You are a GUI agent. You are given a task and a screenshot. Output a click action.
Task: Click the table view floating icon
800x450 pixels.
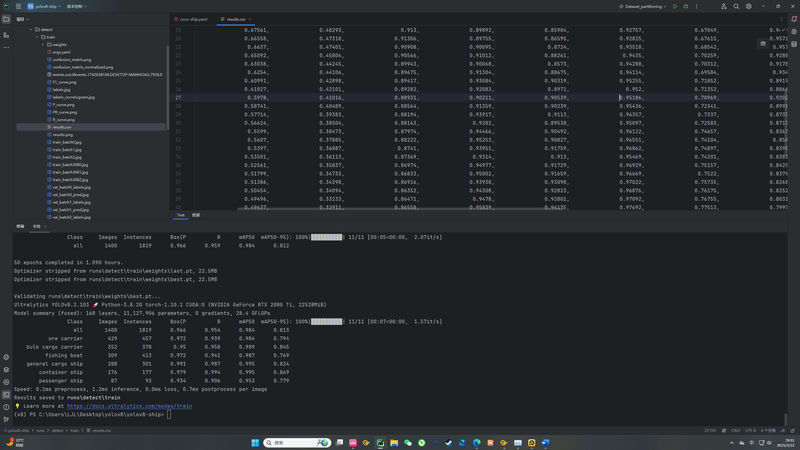pos(763,44)
